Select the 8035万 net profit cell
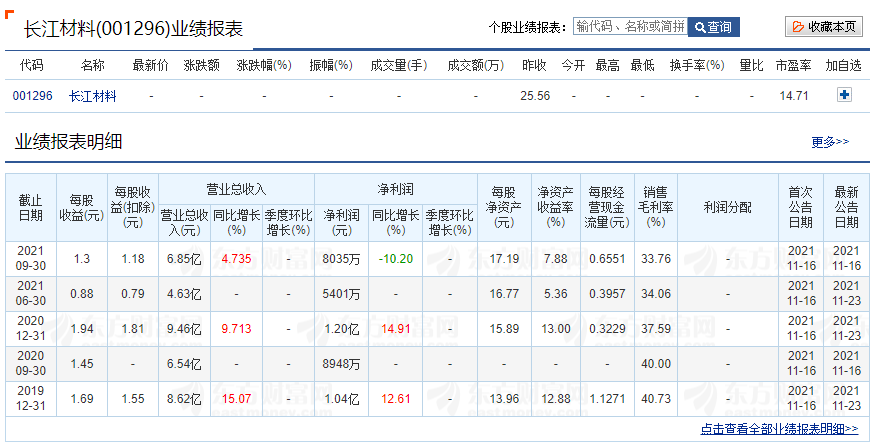 [341, 259]
